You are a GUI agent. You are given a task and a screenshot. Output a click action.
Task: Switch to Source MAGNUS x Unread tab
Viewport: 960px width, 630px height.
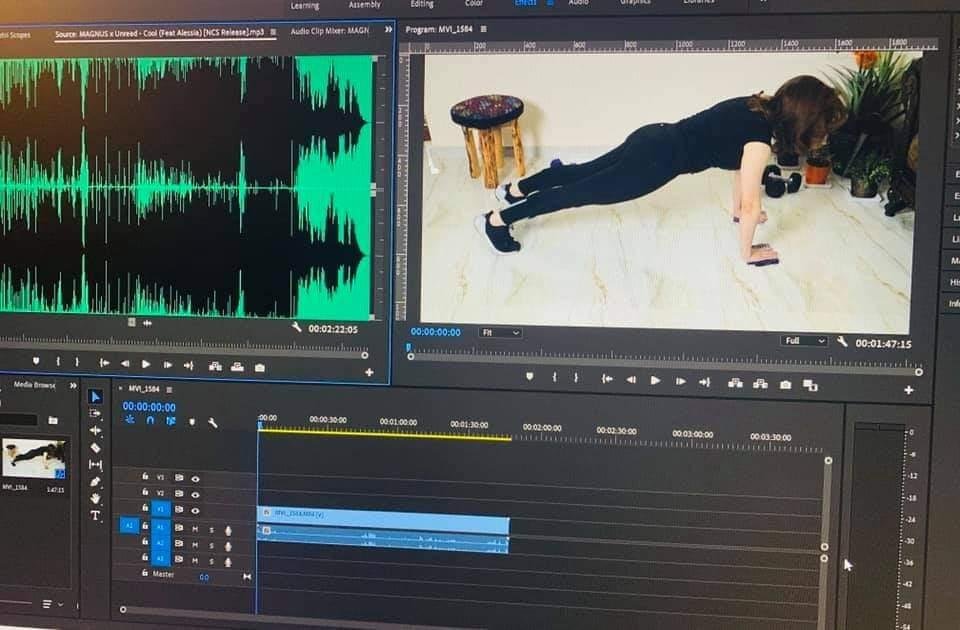[x=159, y=33]
